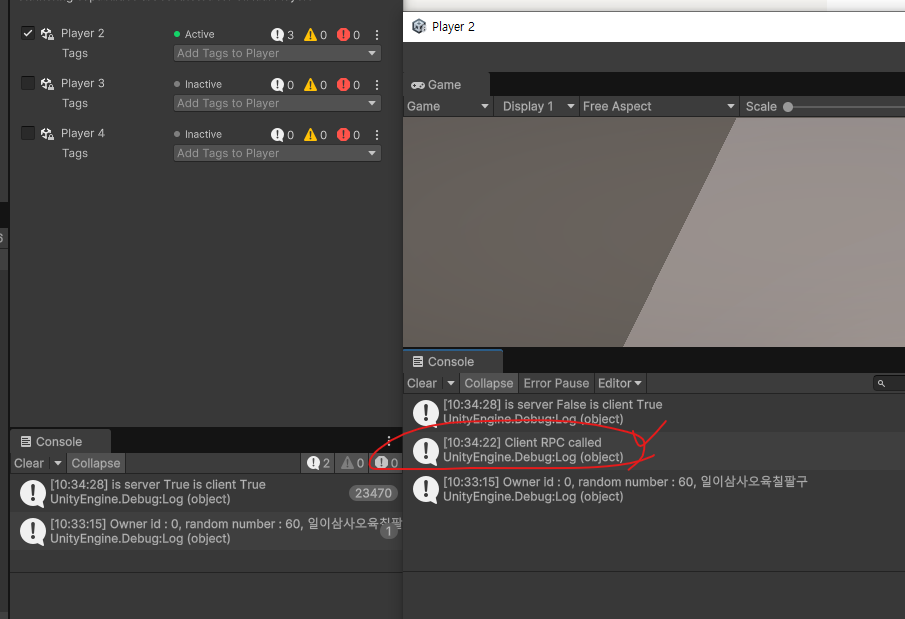Uncheck the Player 2 activation checkbox
The height and width of the screenshot is (619, 905).
pyautogui.click(x=28, y=33)
